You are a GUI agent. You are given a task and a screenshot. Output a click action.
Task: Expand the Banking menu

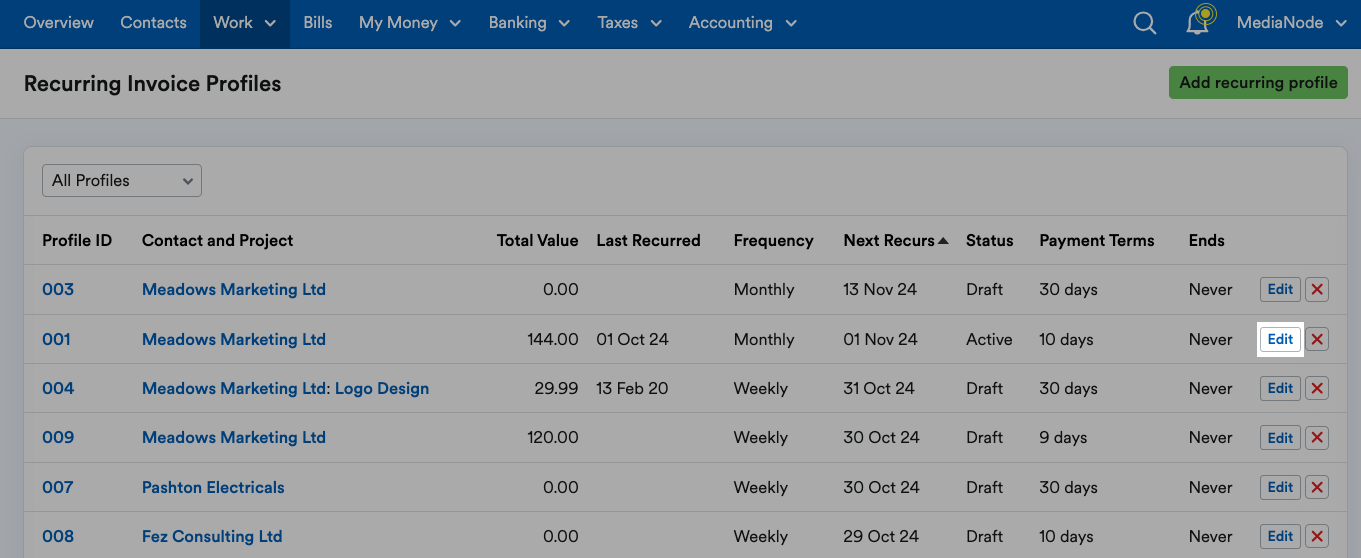pyautogui.click(x=529, y=23)
